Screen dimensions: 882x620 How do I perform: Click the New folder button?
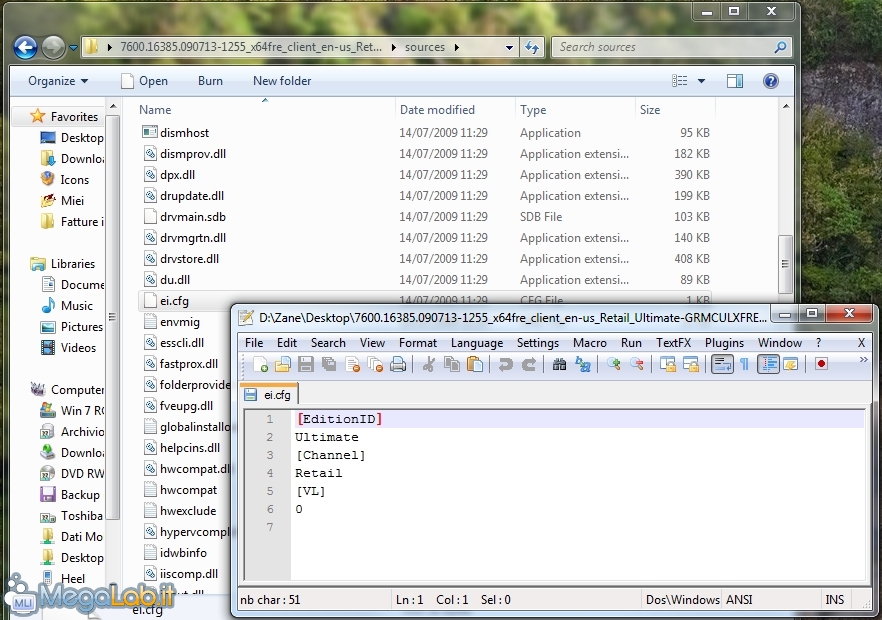click(x=282, y=81)
